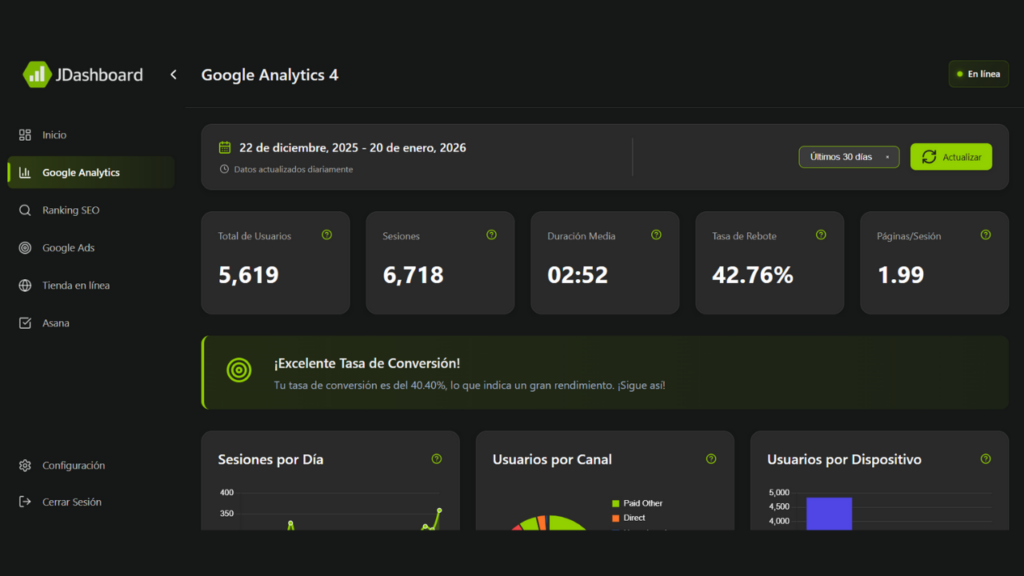The height and width of the screenshot is (576, 1024).
Task: Click the blue bar in Usuarios por Dispositivo
Action: point(829,513)
